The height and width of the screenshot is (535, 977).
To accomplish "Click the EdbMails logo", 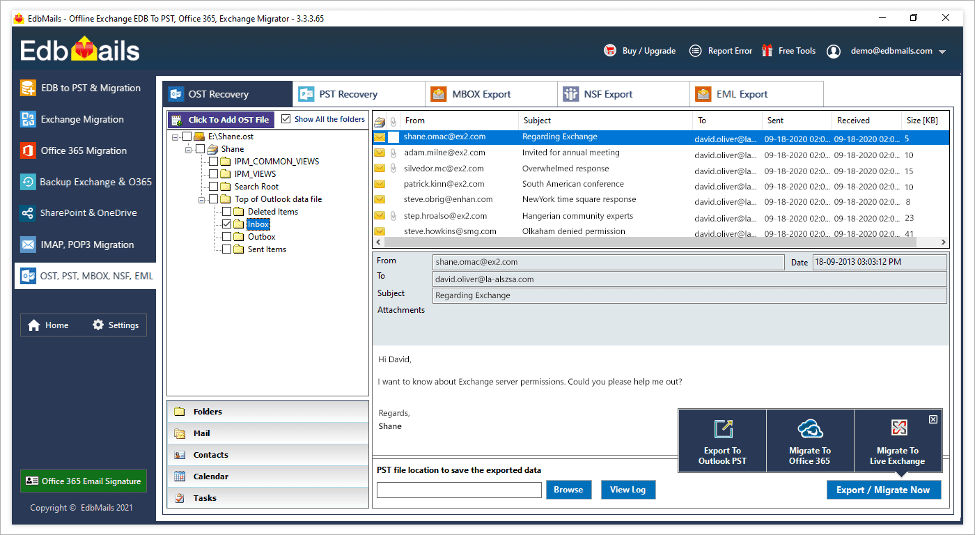I will (80, 50).
